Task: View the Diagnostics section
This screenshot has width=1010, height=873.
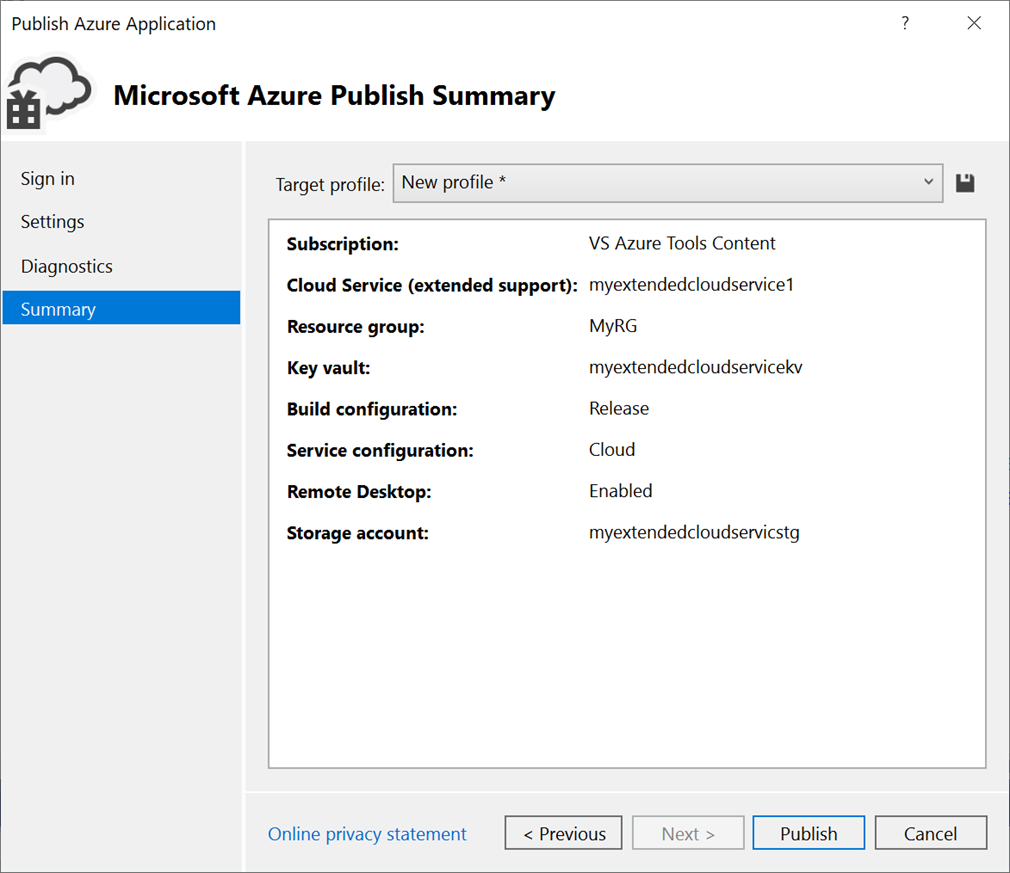Action: (66, 265)
